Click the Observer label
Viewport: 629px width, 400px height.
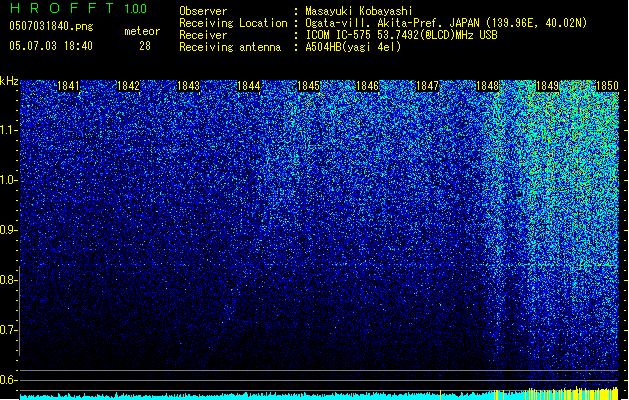(x=203, y=11)
